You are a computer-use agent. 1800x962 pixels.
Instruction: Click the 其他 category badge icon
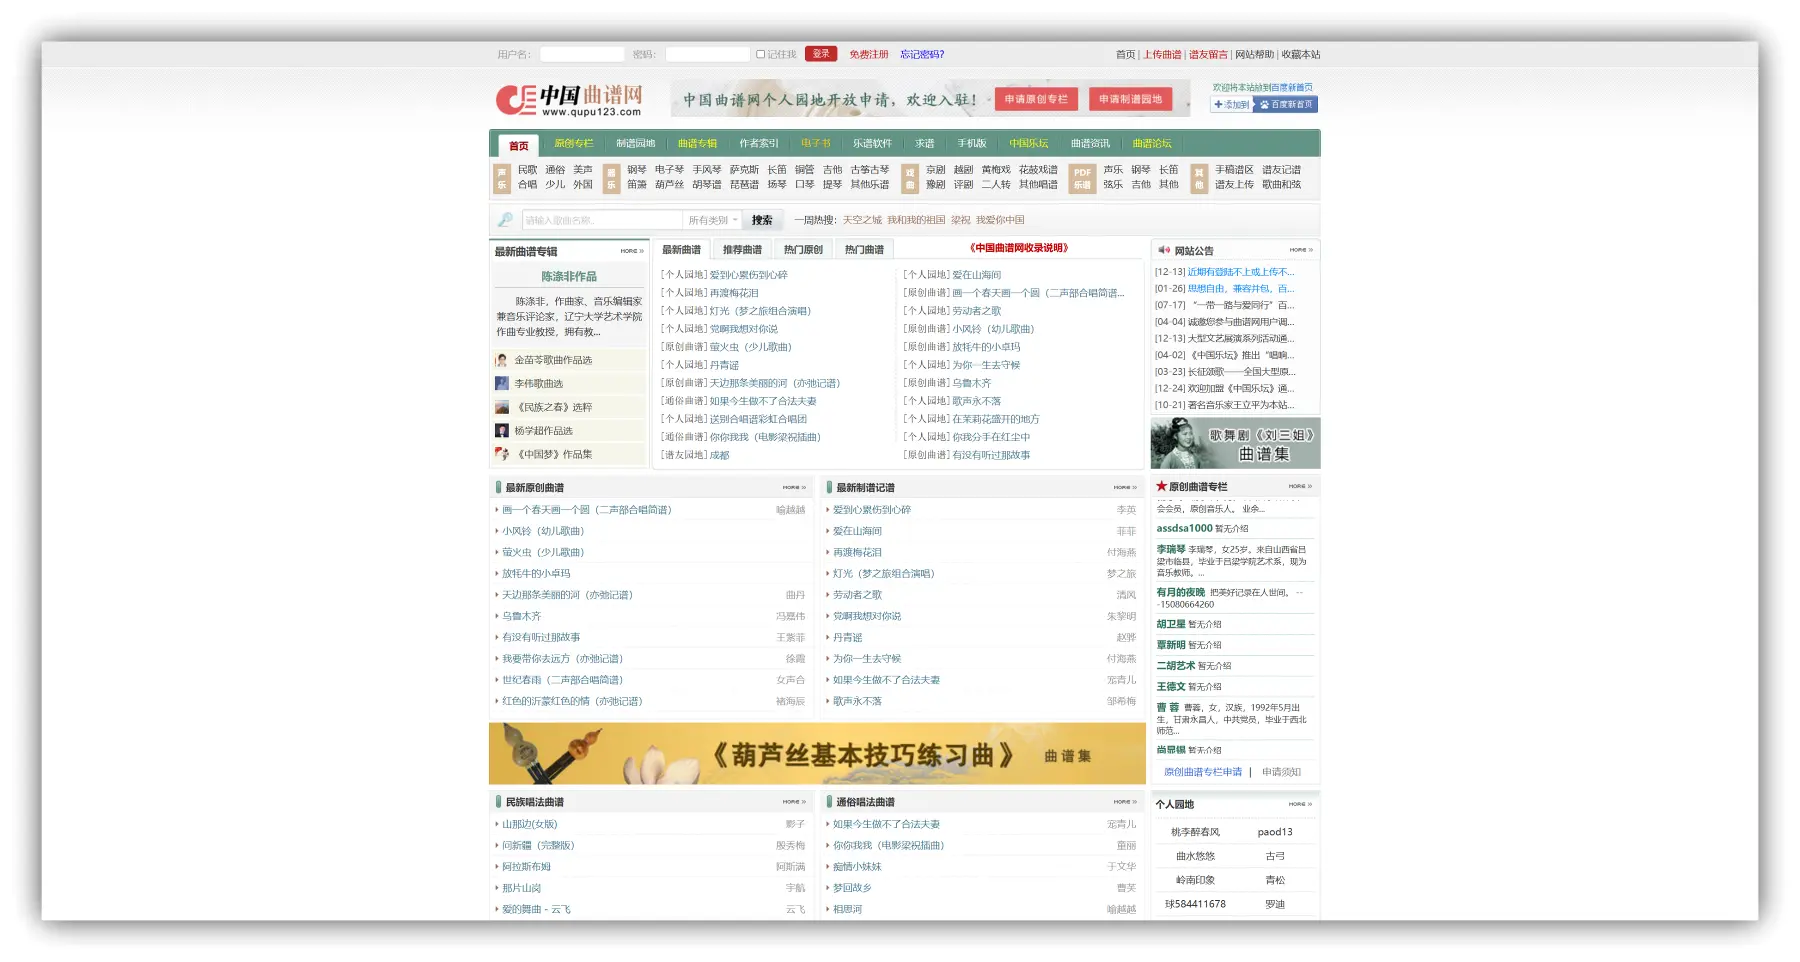(1199, 178)
